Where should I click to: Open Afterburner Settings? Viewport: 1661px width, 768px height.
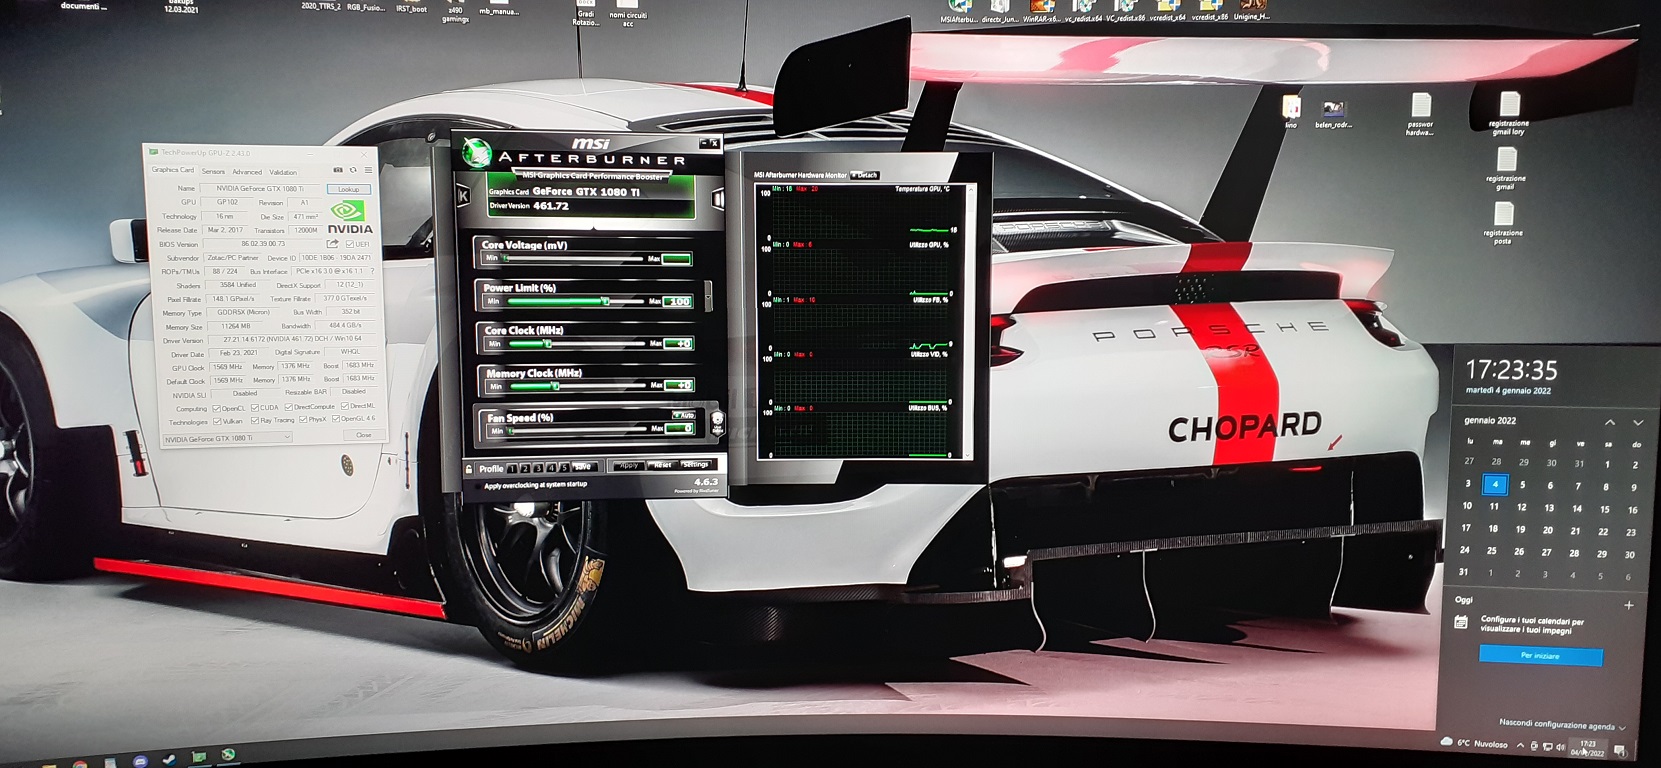coord(696,464)
